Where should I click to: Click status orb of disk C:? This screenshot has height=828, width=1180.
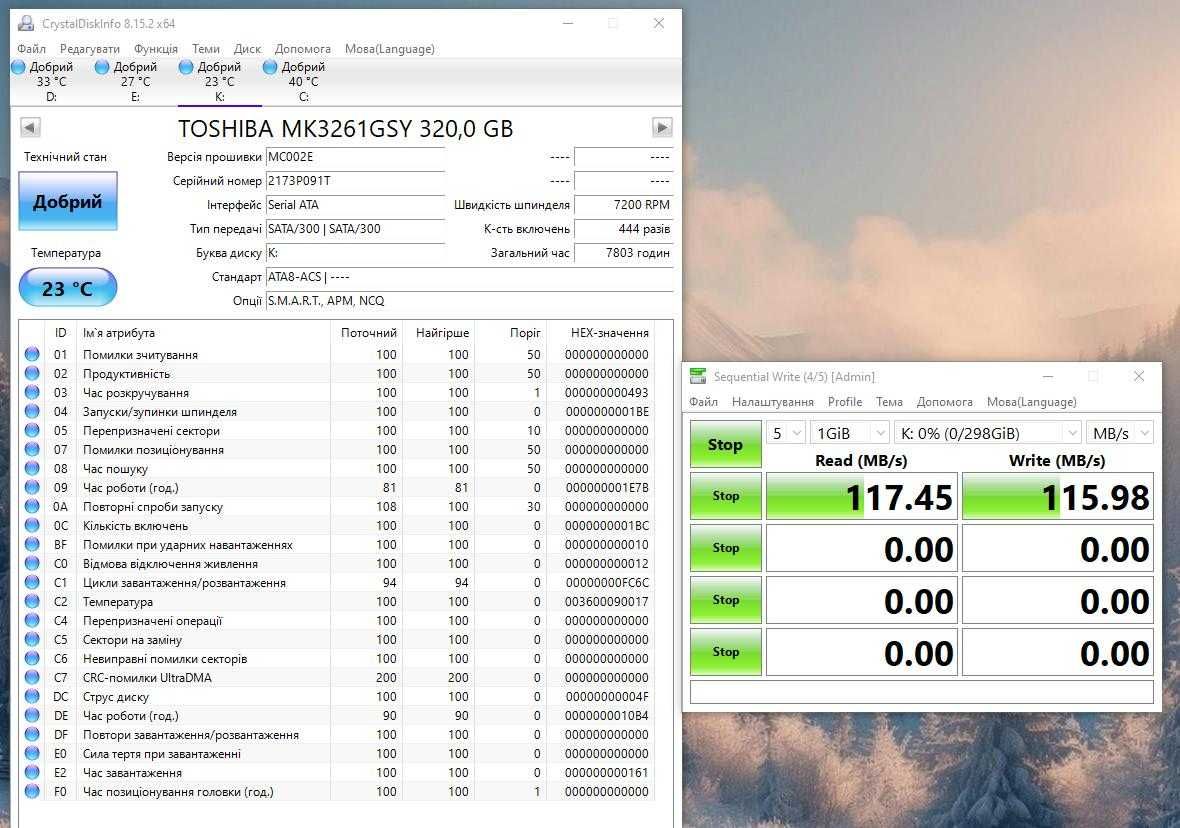coord(270,67)
